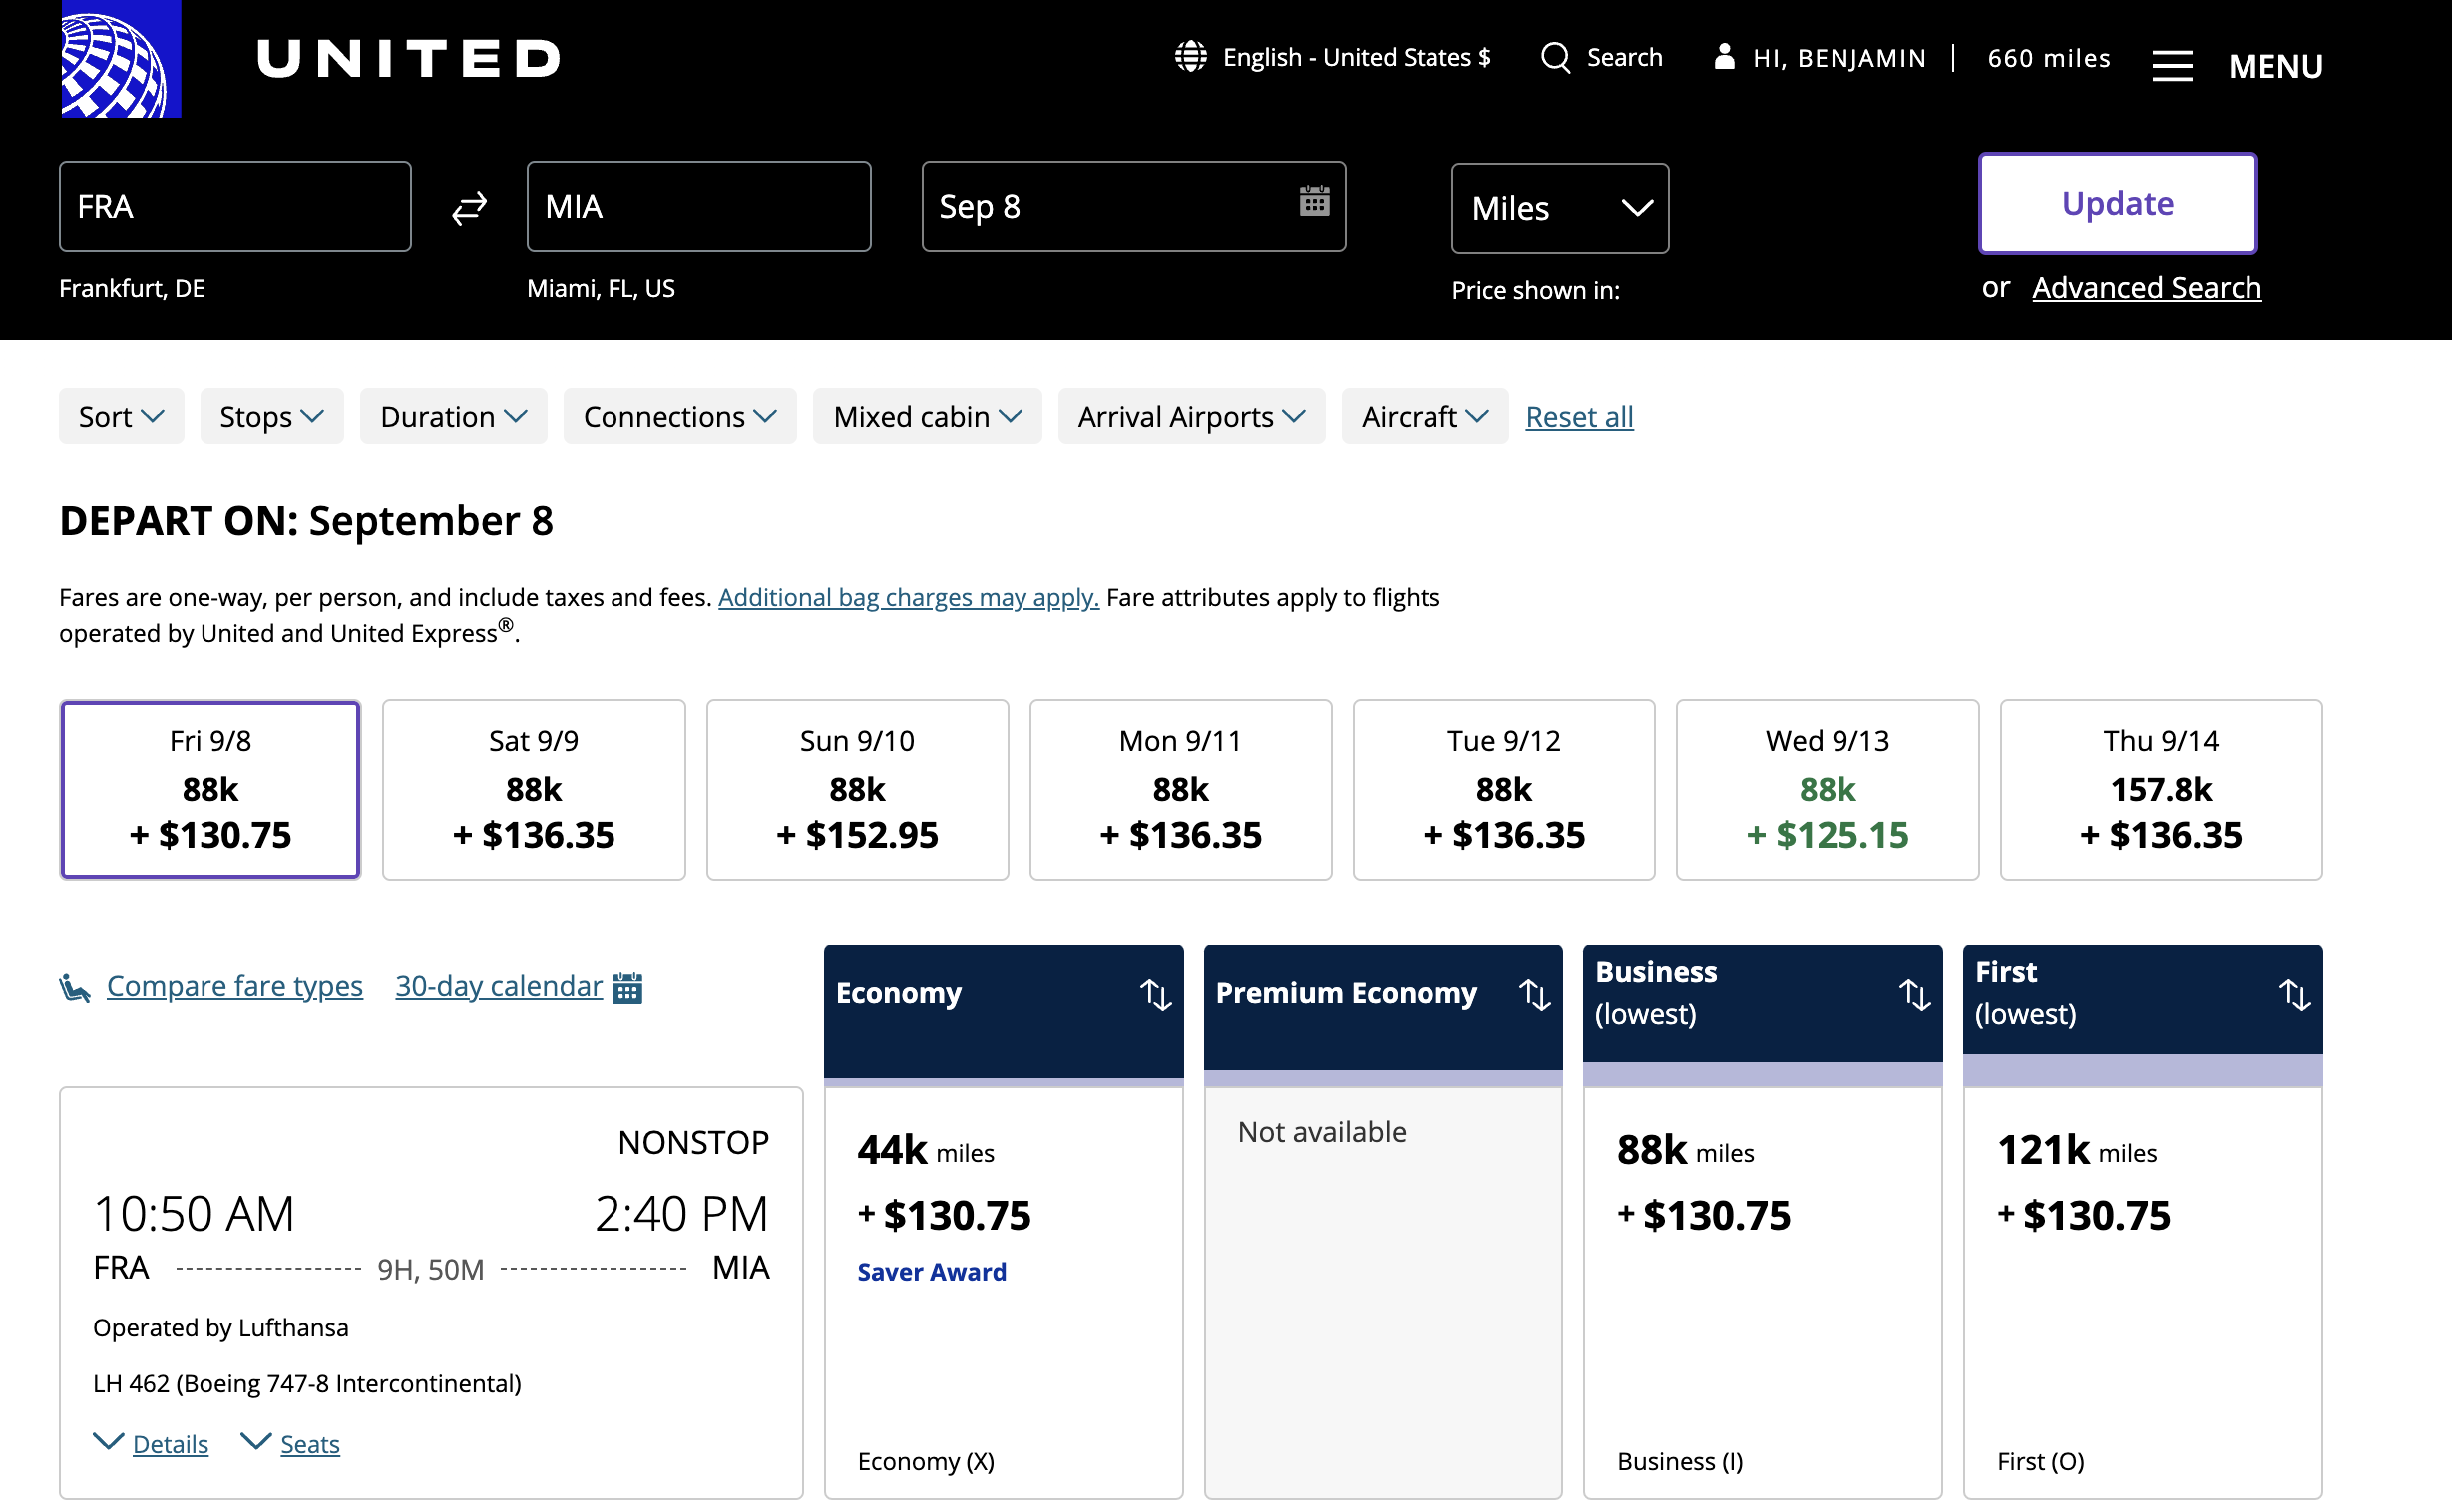Select the Wed 9/13 date tab
This screenshot has width=2452, height=1512.
[x=1827, y=790]
